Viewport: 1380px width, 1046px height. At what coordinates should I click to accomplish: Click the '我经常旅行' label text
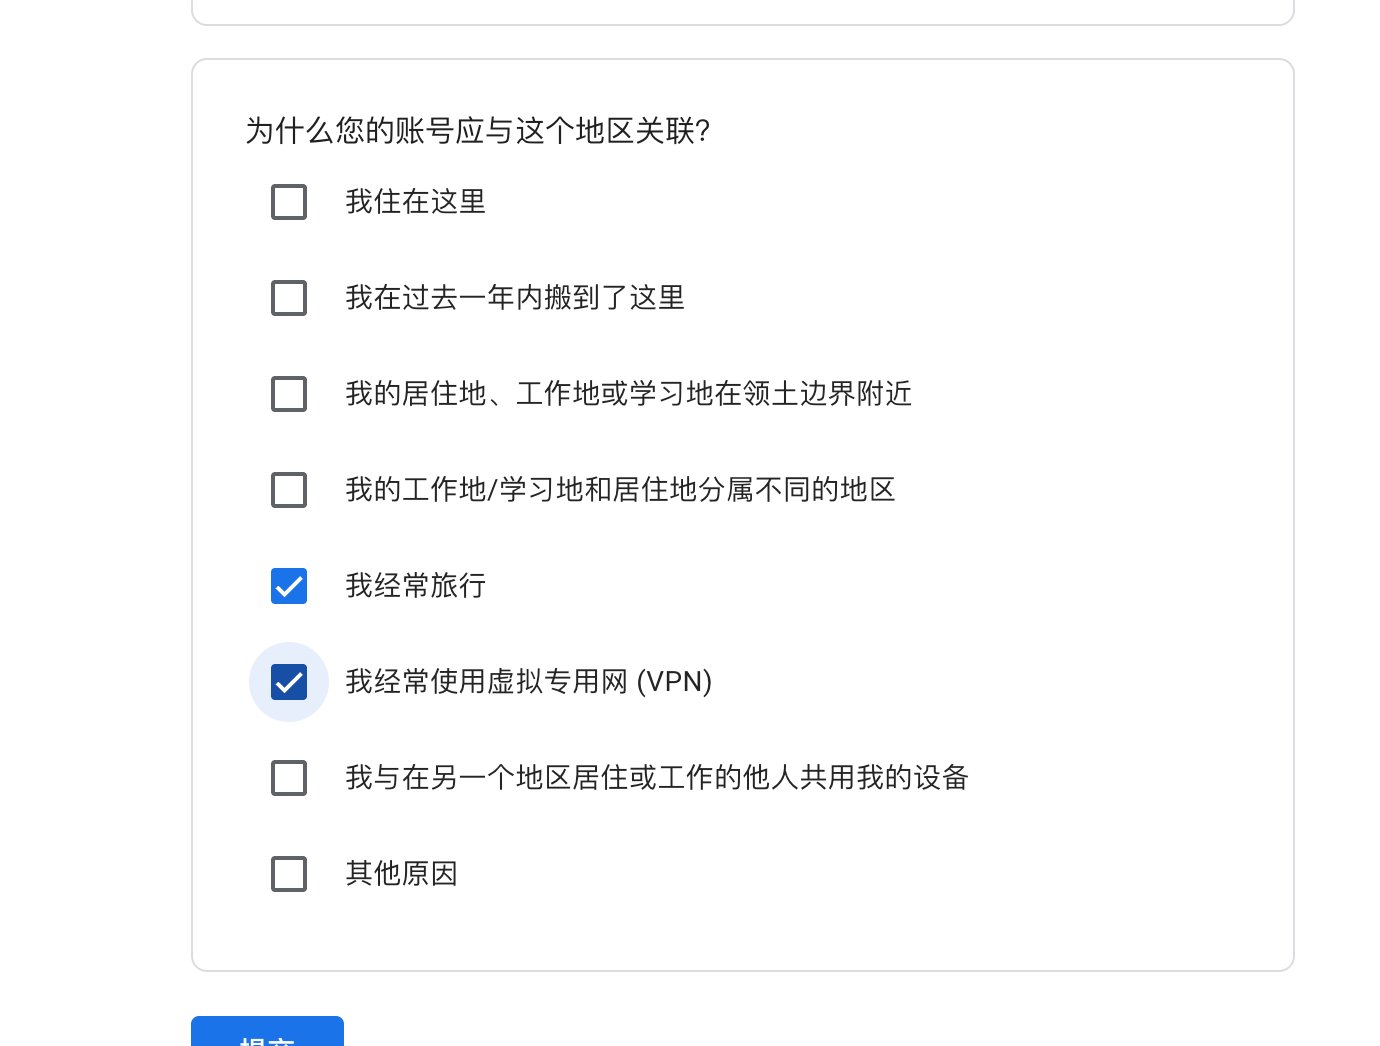point(415,586)
